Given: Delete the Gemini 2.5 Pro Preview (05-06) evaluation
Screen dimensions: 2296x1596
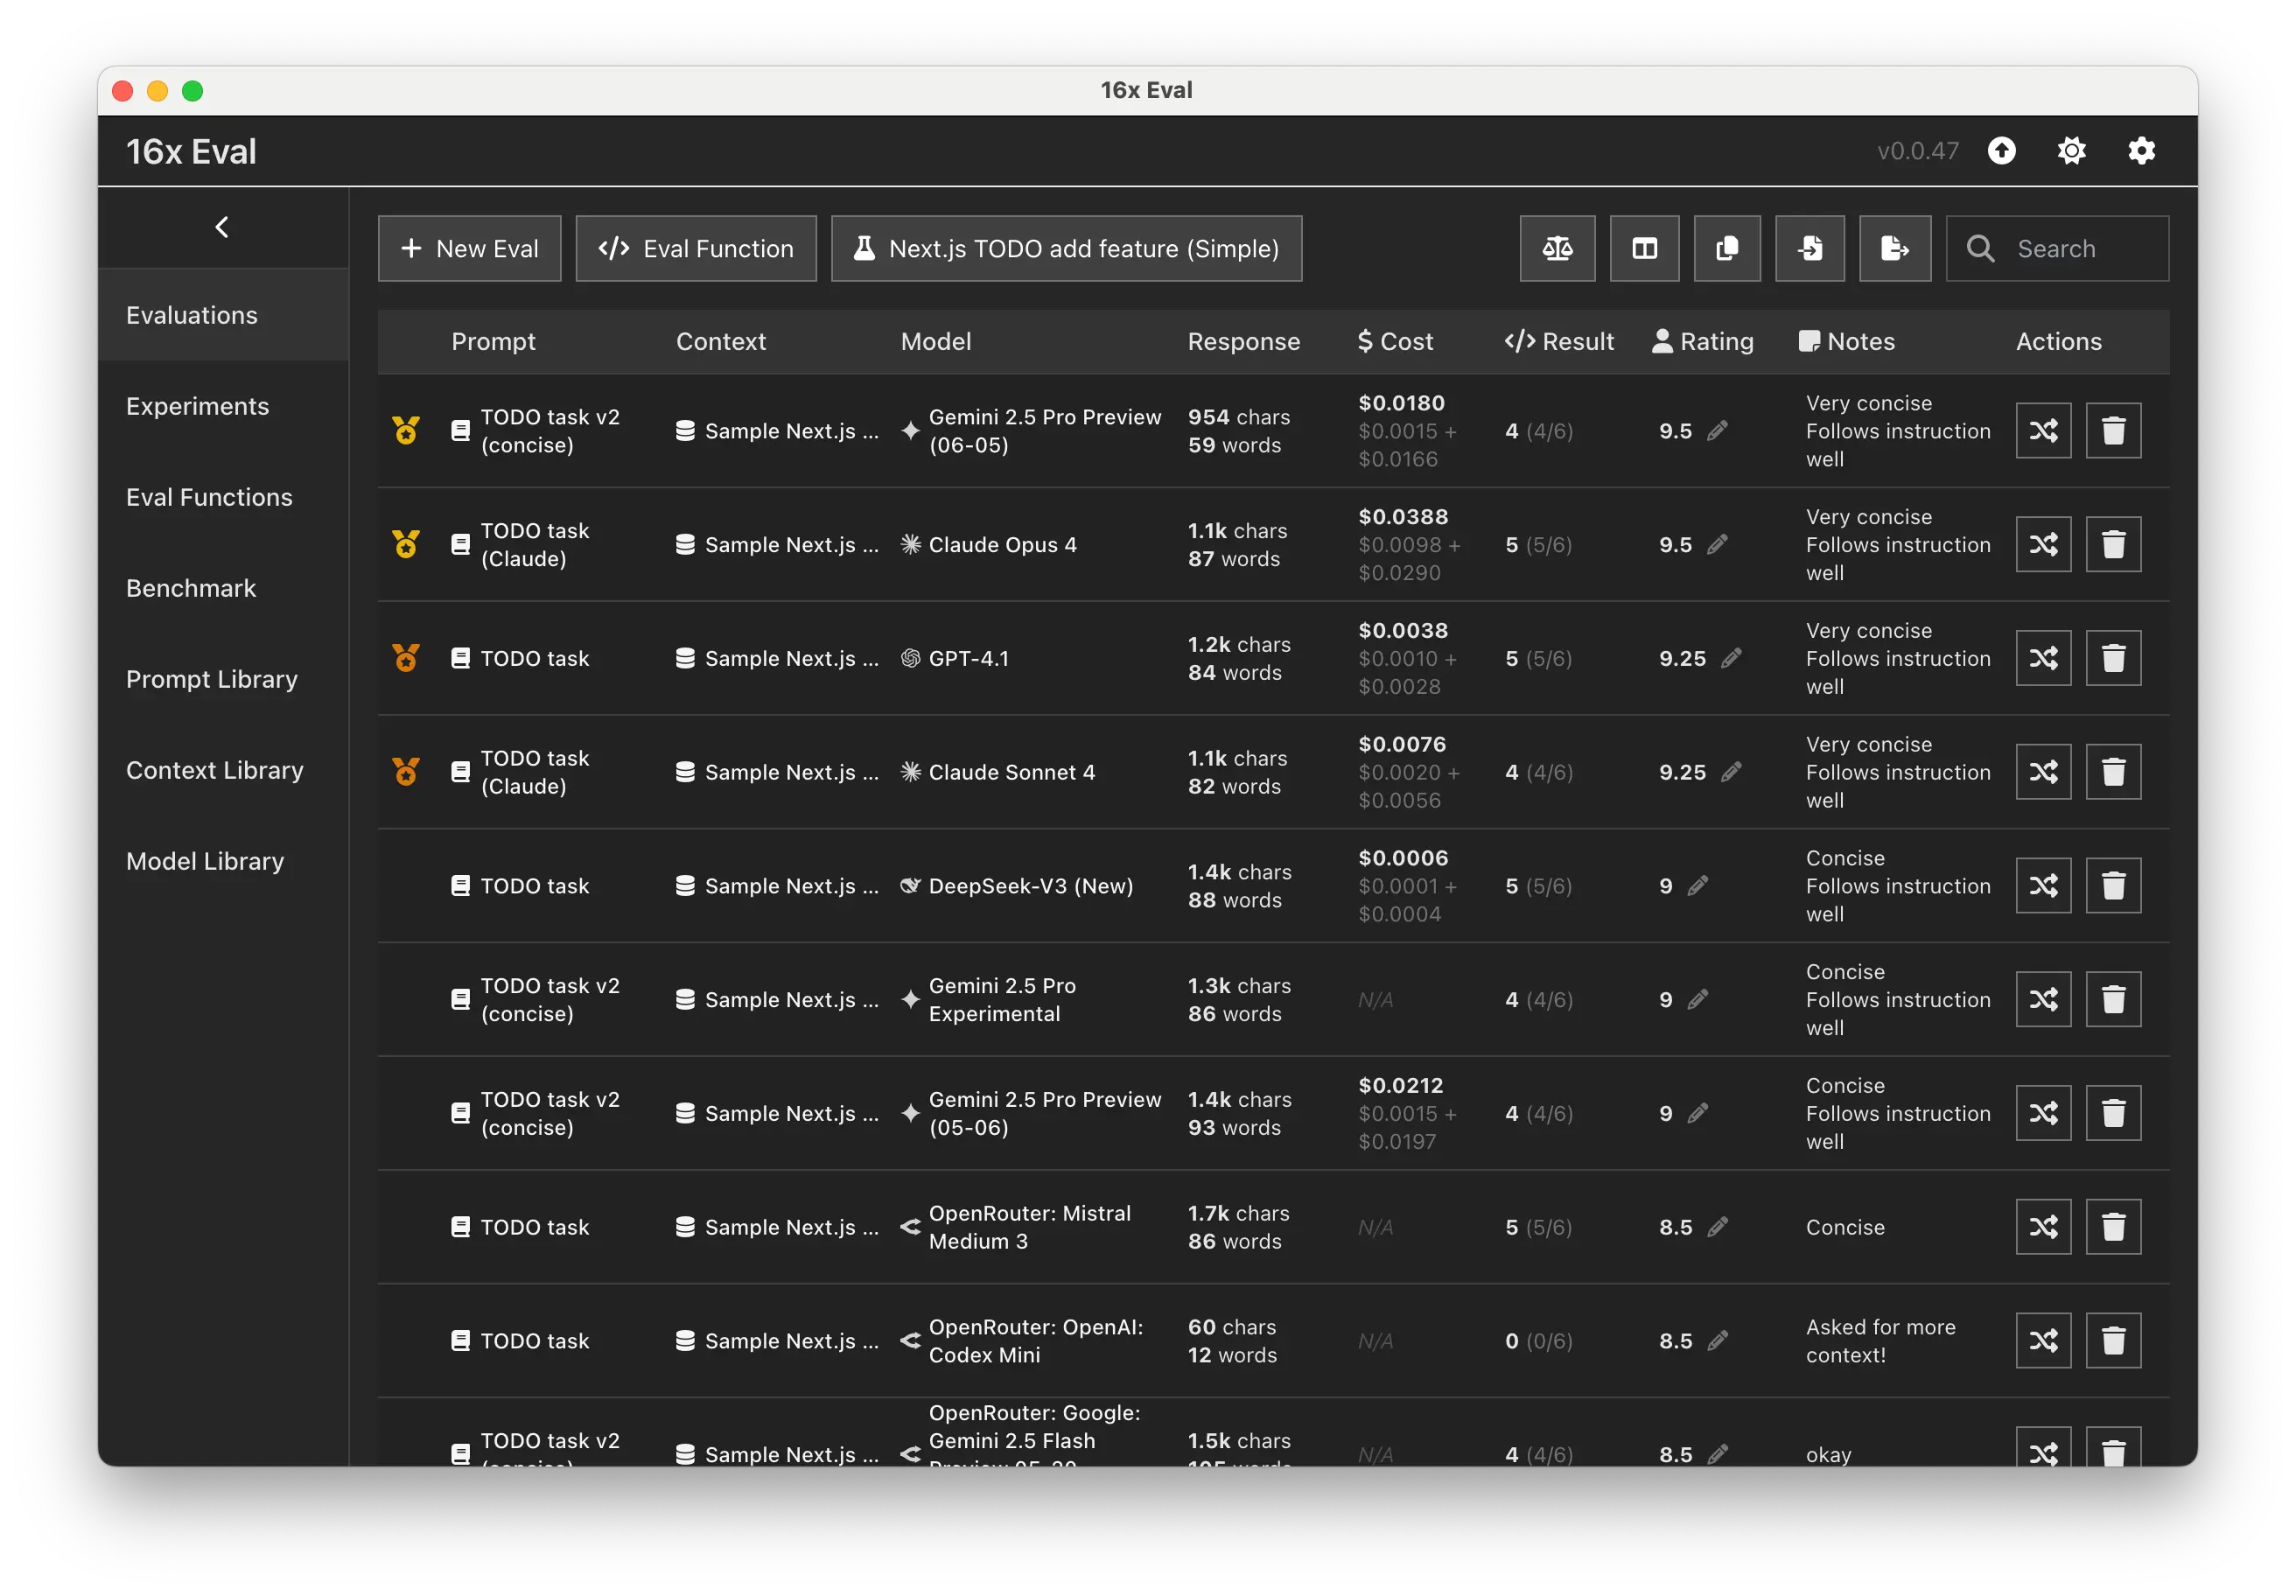Looking at the screenshot, I should point(2113,1113).
